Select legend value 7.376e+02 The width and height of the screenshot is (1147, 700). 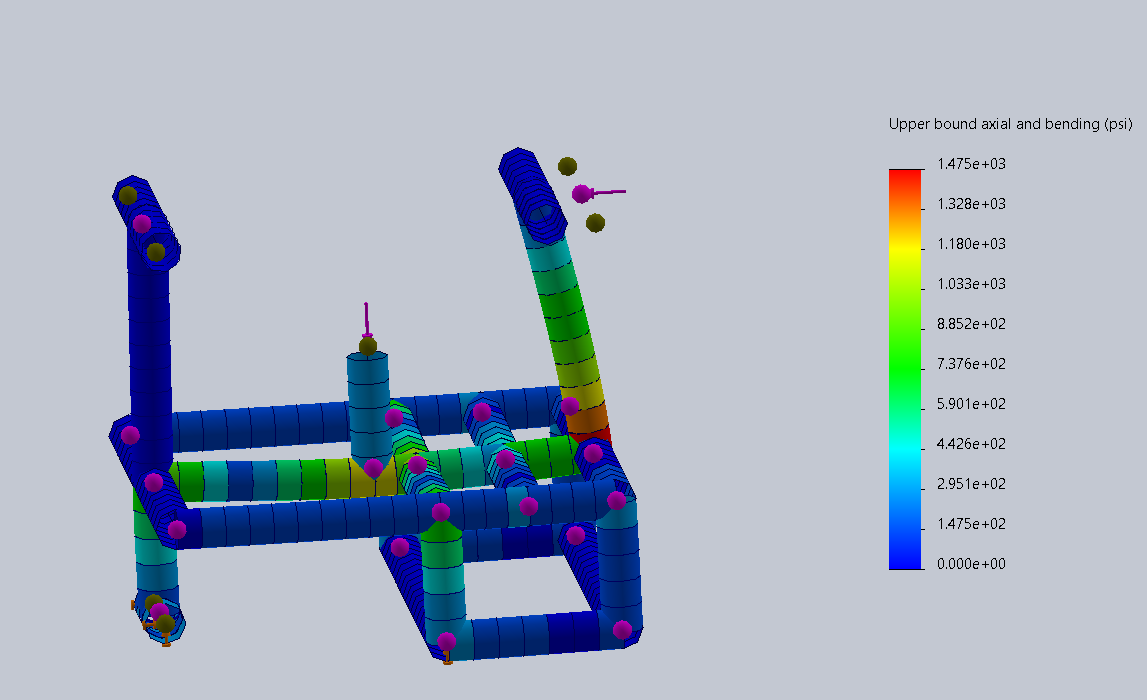pyautogui.click(x=971, y=364)
